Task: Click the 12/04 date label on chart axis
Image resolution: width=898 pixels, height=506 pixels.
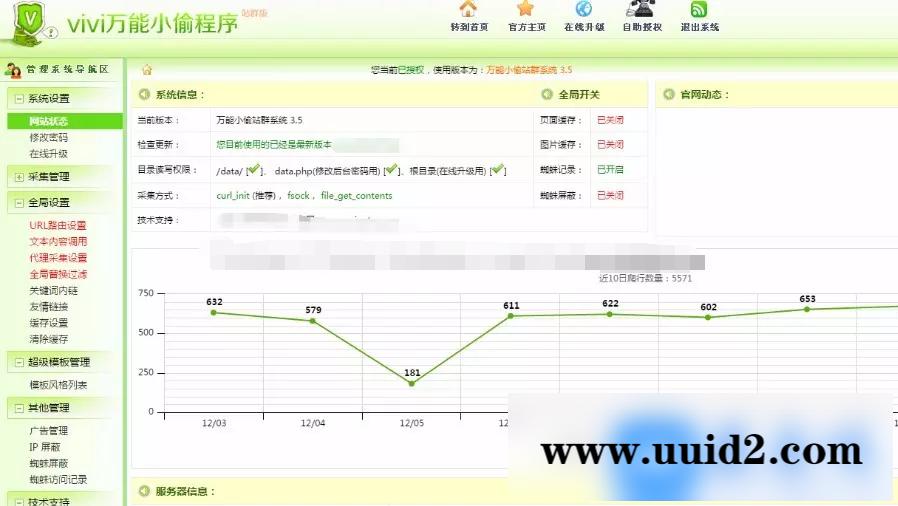Action: 313,423
